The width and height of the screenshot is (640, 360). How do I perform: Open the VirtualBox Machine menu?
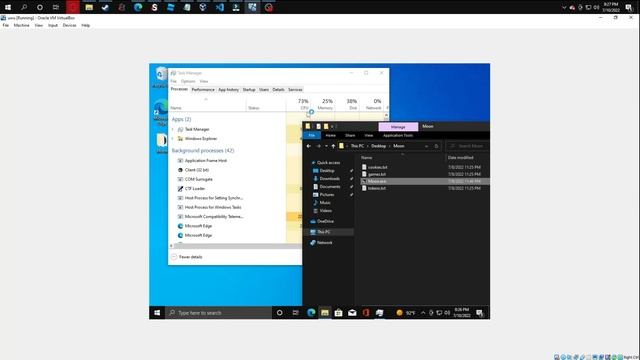(21, 25)
